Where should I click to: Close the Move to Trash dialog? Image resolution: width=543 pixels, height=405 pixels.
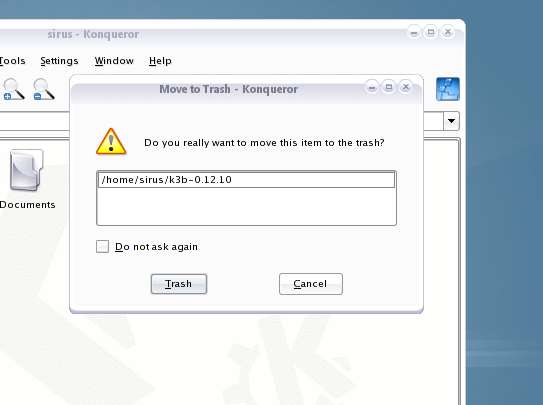click(x=406, y=87)
